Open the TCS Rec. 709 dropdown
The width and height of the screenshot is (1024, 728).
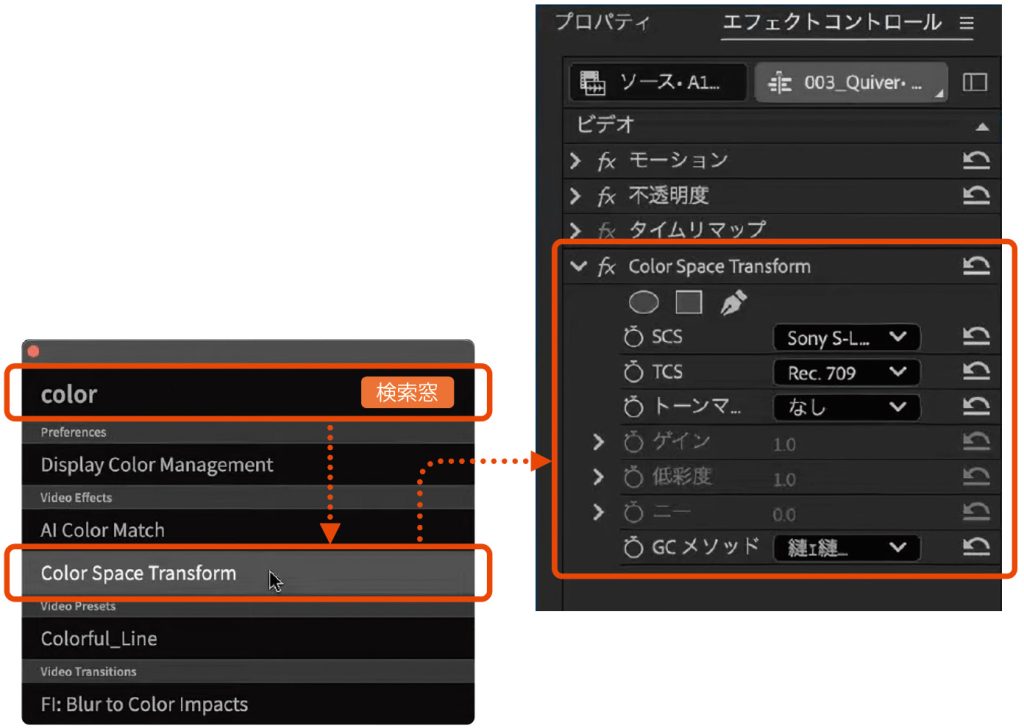tap(846, 373)
